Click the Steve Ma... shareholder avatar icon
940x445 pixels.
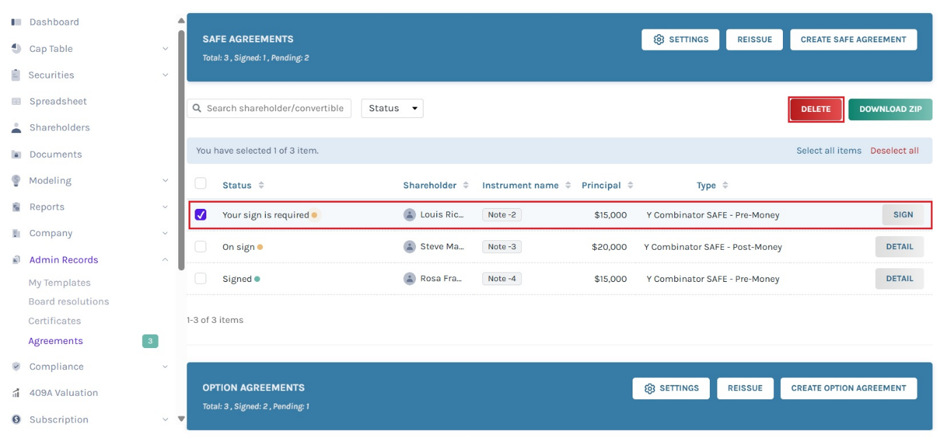(x=409, y=246)
